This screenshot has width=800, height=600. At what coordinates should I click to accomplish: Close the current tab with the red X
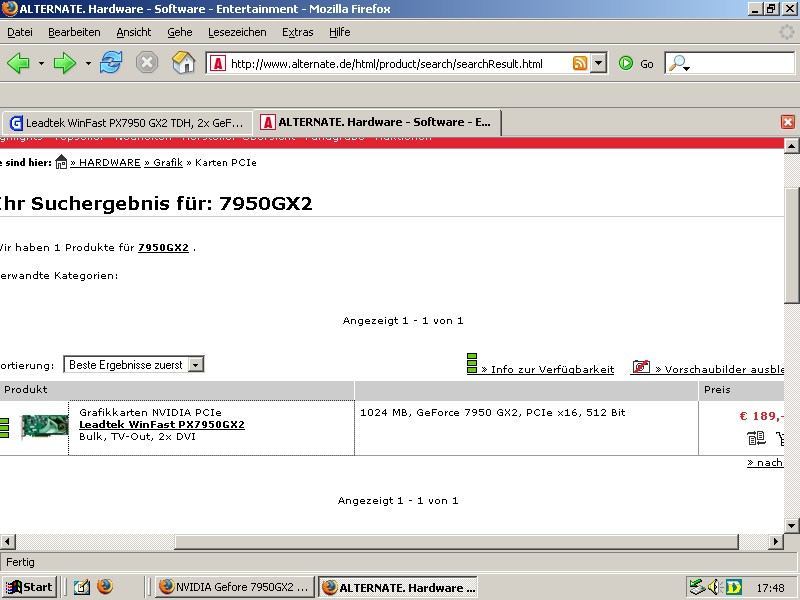[x=788, y=122]
